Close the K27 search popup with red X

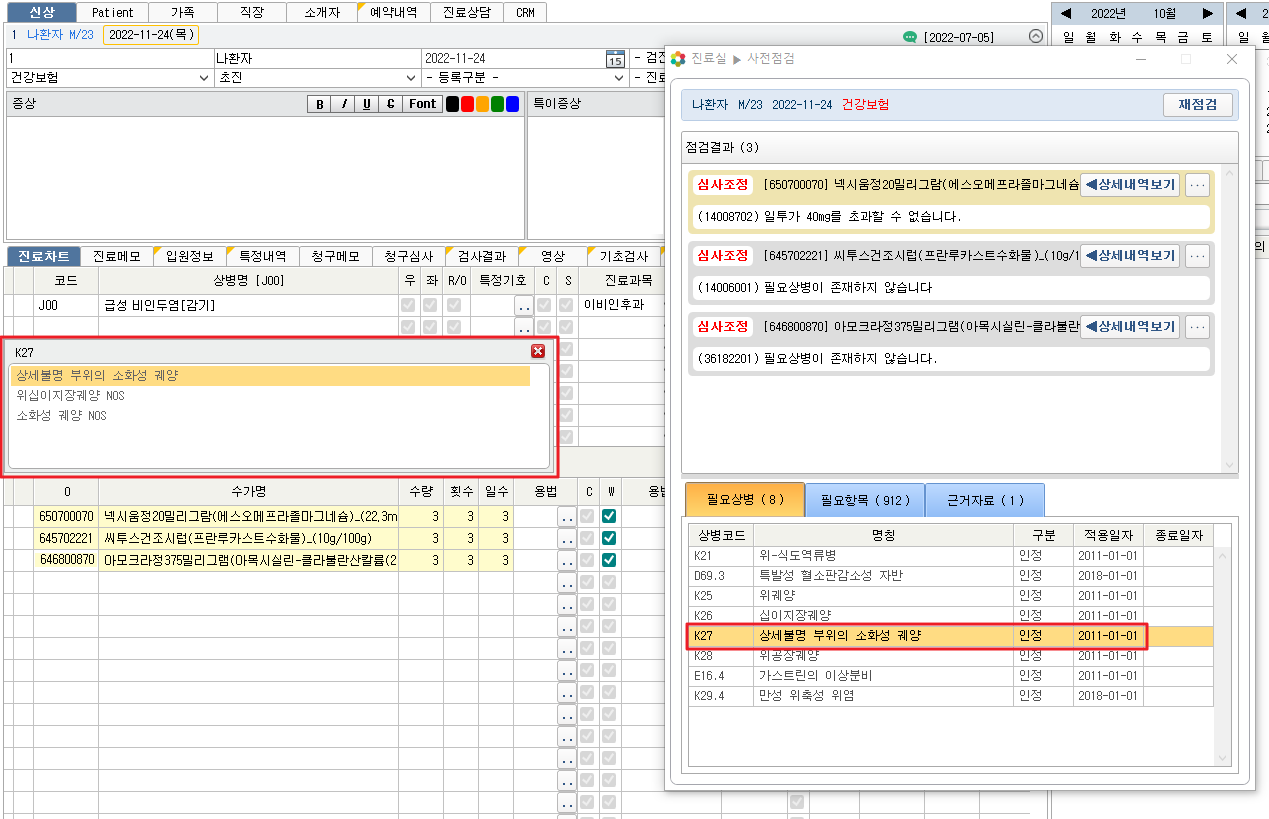point(538,351)
